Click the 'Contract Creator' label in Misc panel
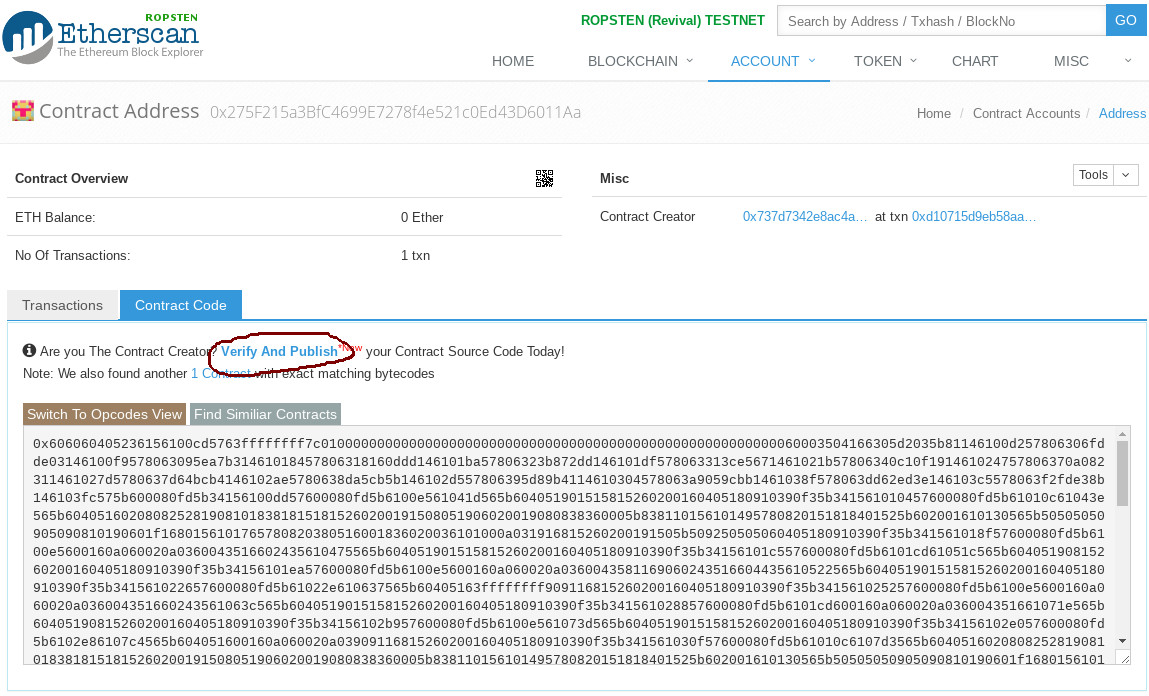The width and height of the screenshot is (1149, 696). [x=647, y=217]
